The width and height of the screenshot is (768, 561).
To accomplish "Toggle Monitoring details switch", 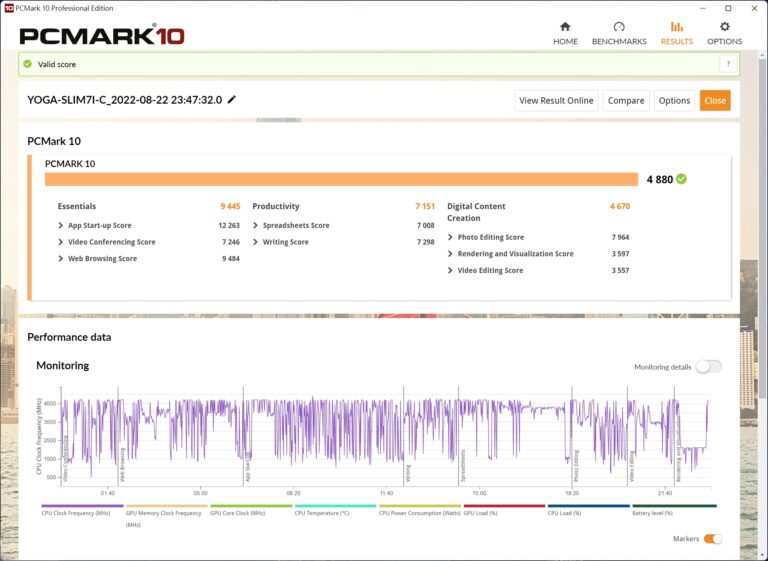I will click(709, 366).
